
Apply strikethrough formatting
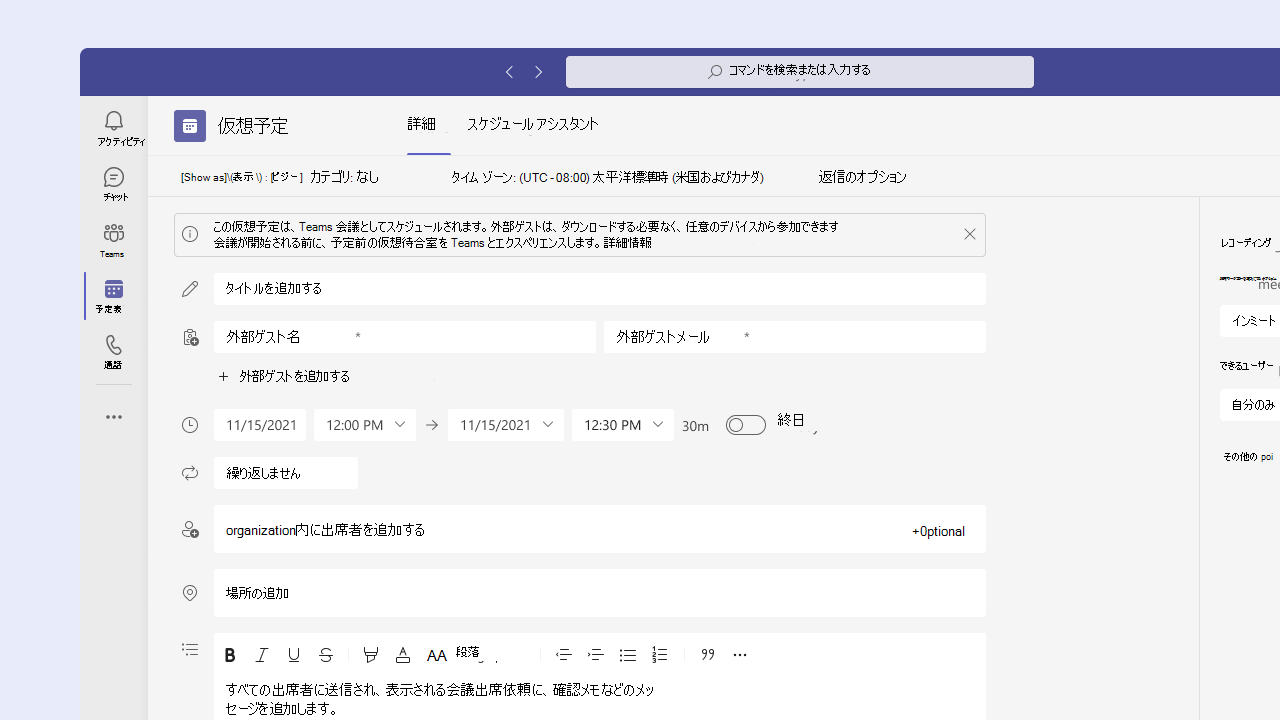click(x=326, y=655)
